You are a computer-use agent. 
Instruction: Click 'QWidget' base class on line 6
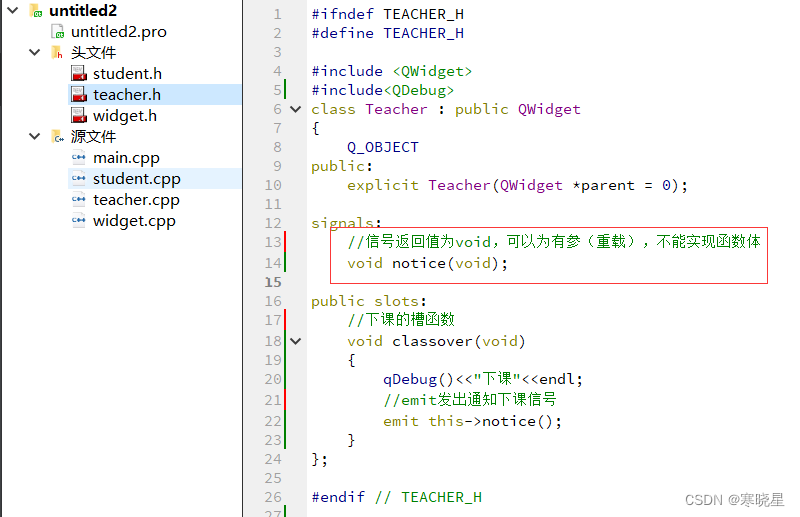pyautogui.click(x=549, y=109)
